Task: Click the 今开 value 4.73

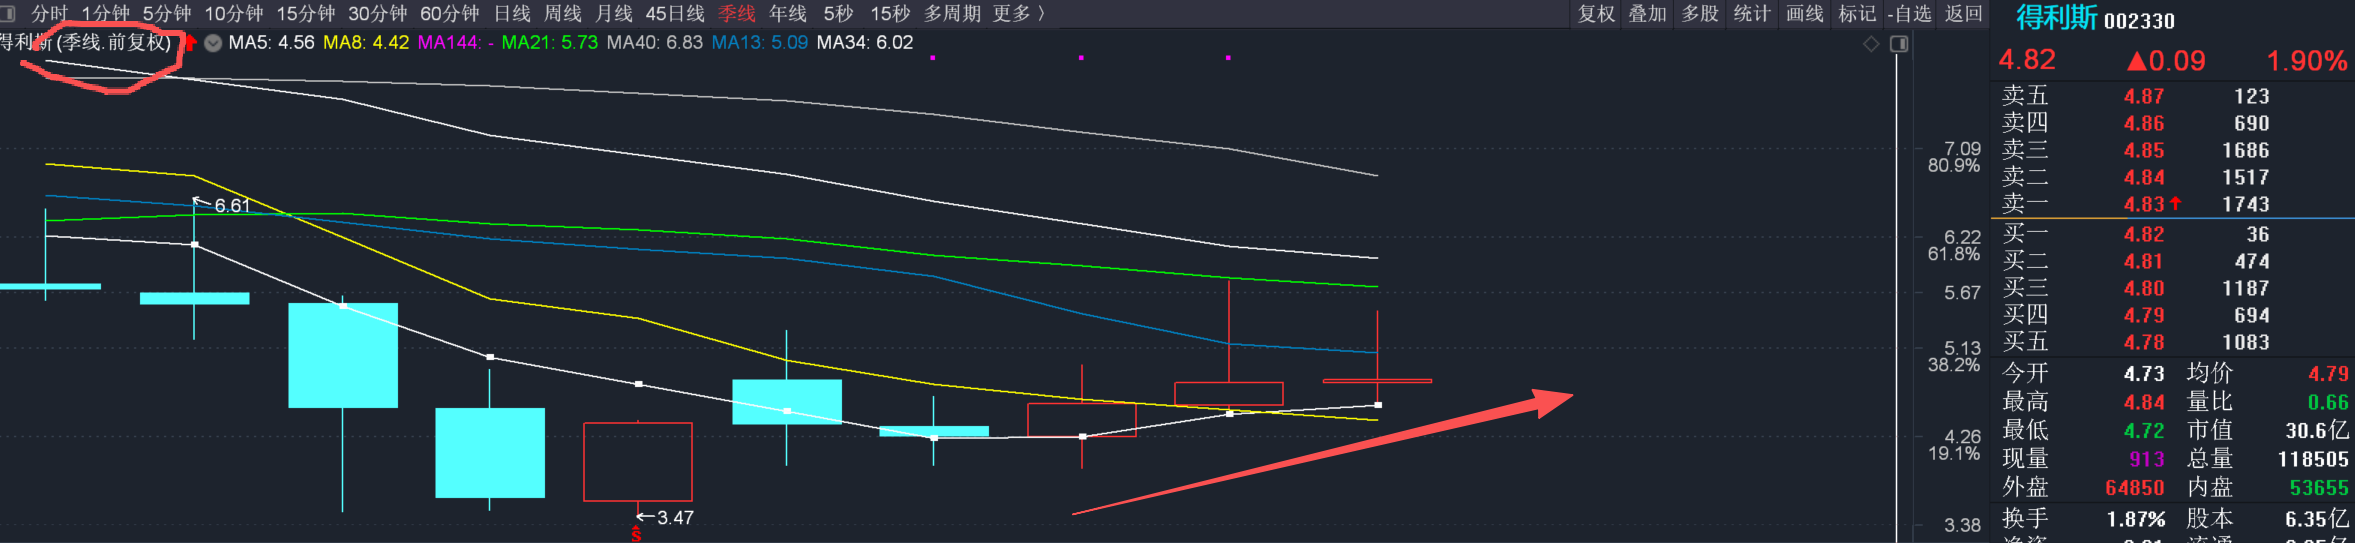Action: pyautogui.click(x=2144, y=373)
